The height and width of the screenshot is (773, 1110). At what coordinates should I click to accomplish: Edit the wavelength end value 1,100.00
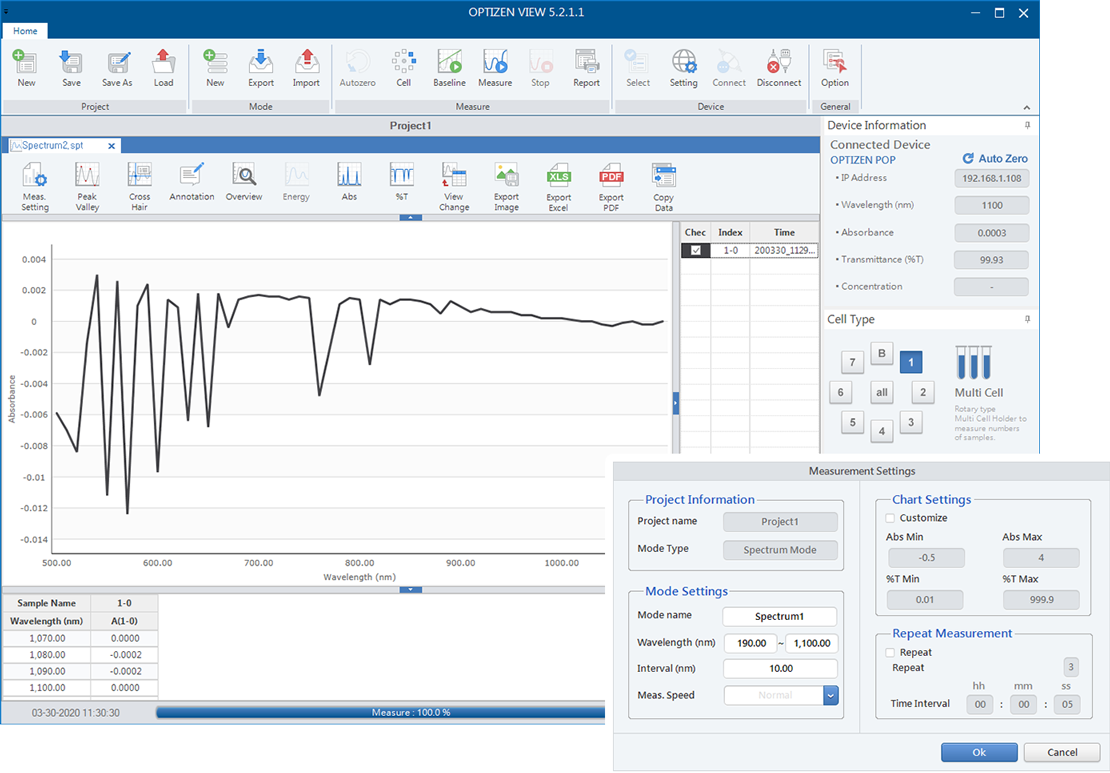coord(811,643)
